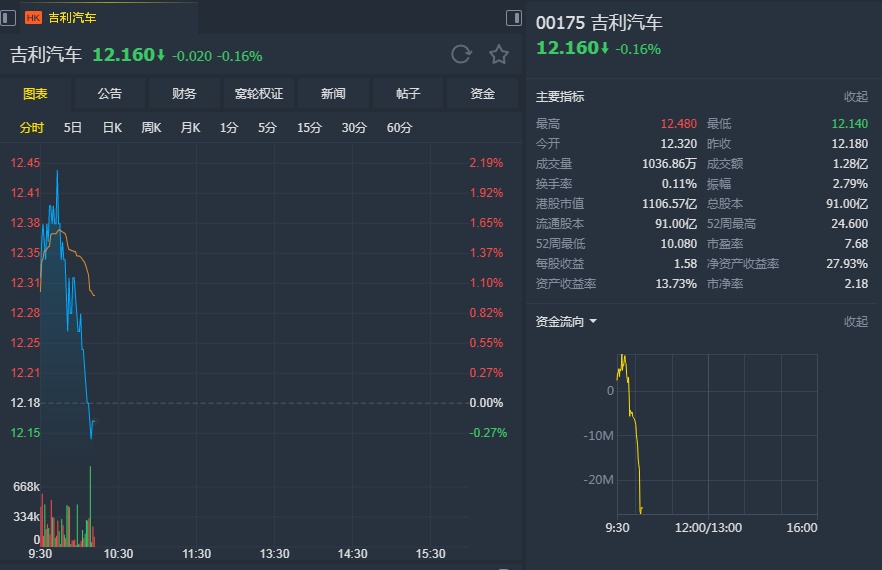Collapse the 资金流向 section via 收起
882x570 pixels.
point(856,322)
